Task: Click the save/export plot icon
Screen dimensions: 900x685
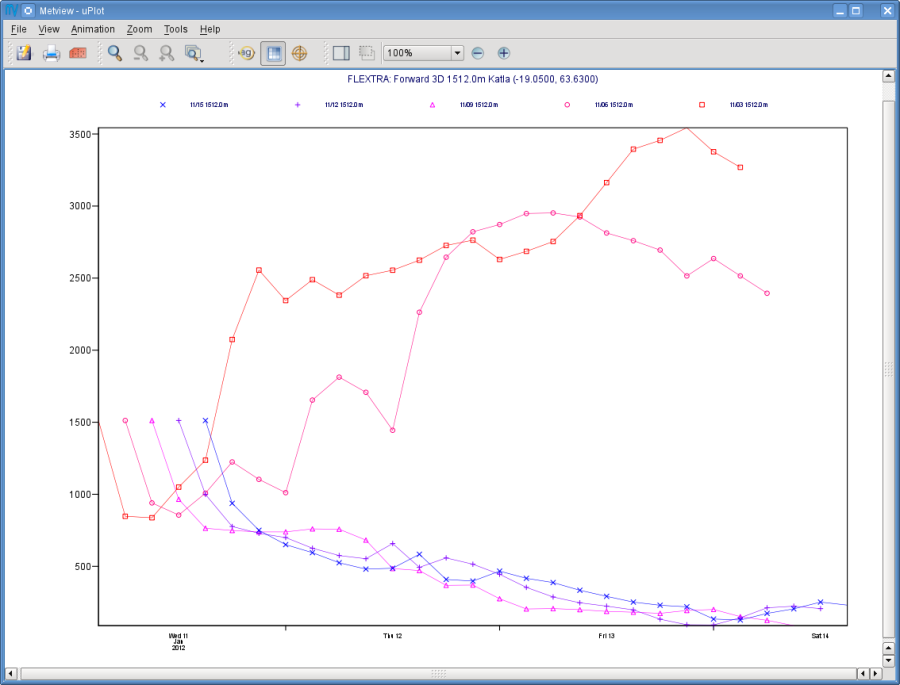Action: [24, 53]
